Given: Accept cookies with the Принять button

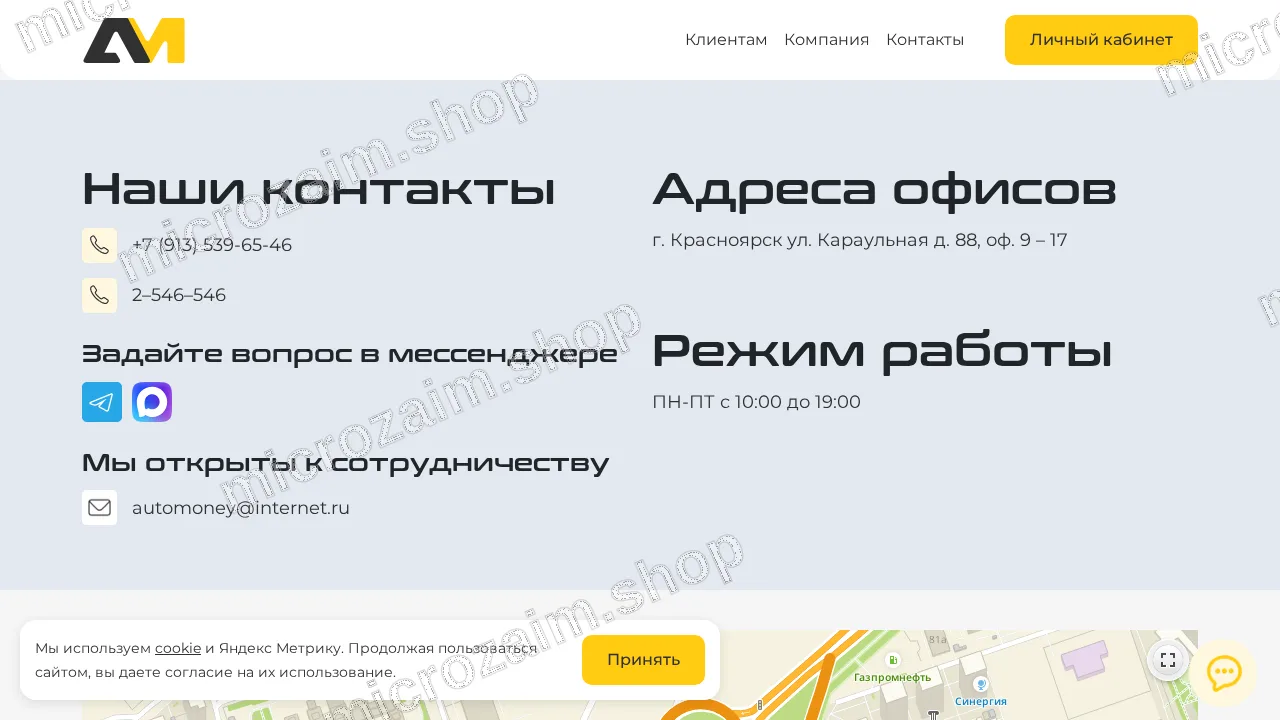Looking at the screenshot, I should tap(643, 660).
